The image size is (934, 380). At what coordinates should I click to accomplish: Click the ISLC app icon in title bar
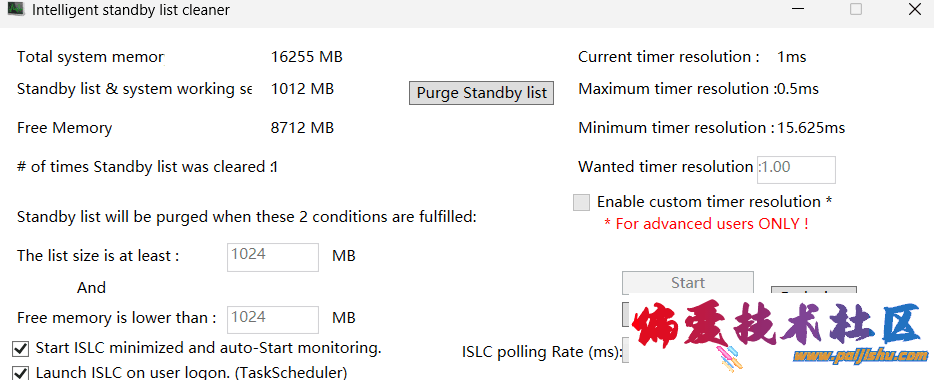15,9
